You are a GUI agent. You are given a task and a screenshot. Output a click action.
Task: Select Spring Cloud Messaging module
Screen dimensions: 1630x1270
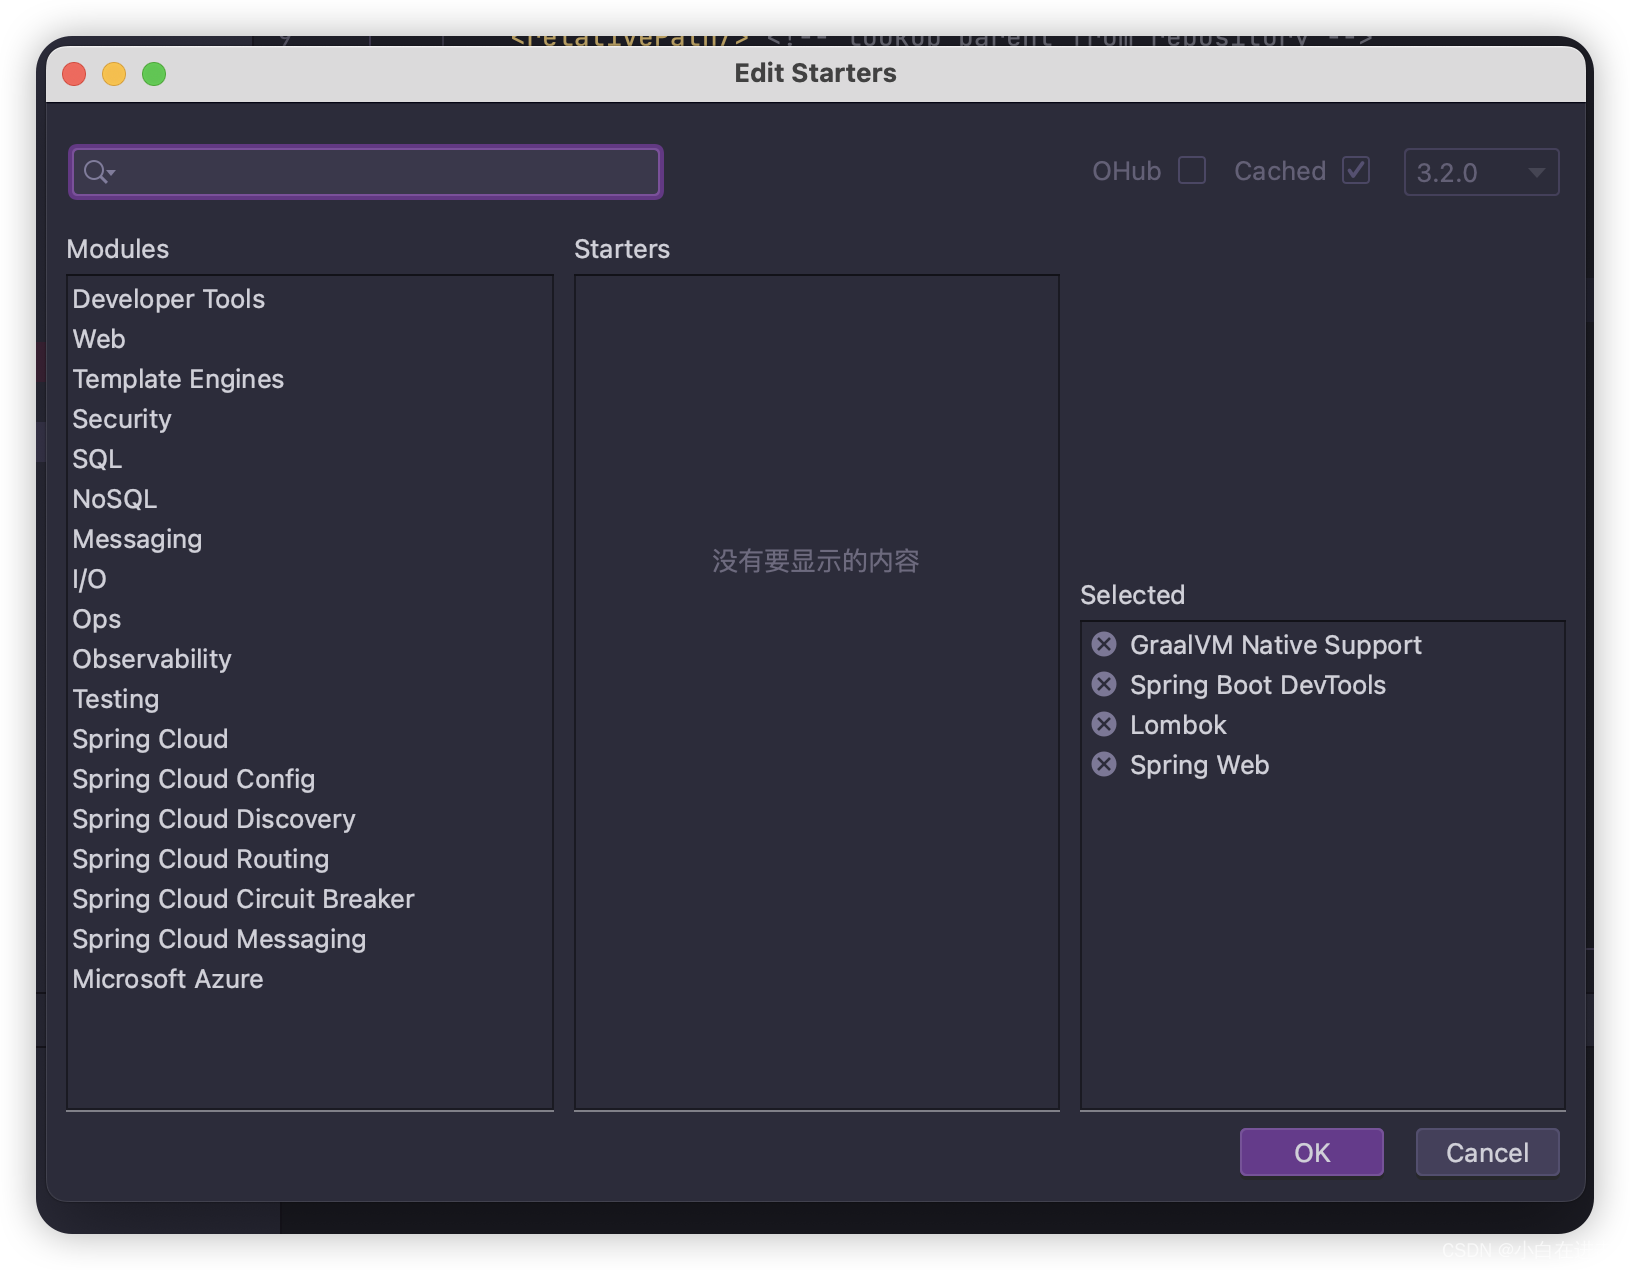(x=310, y=939)
